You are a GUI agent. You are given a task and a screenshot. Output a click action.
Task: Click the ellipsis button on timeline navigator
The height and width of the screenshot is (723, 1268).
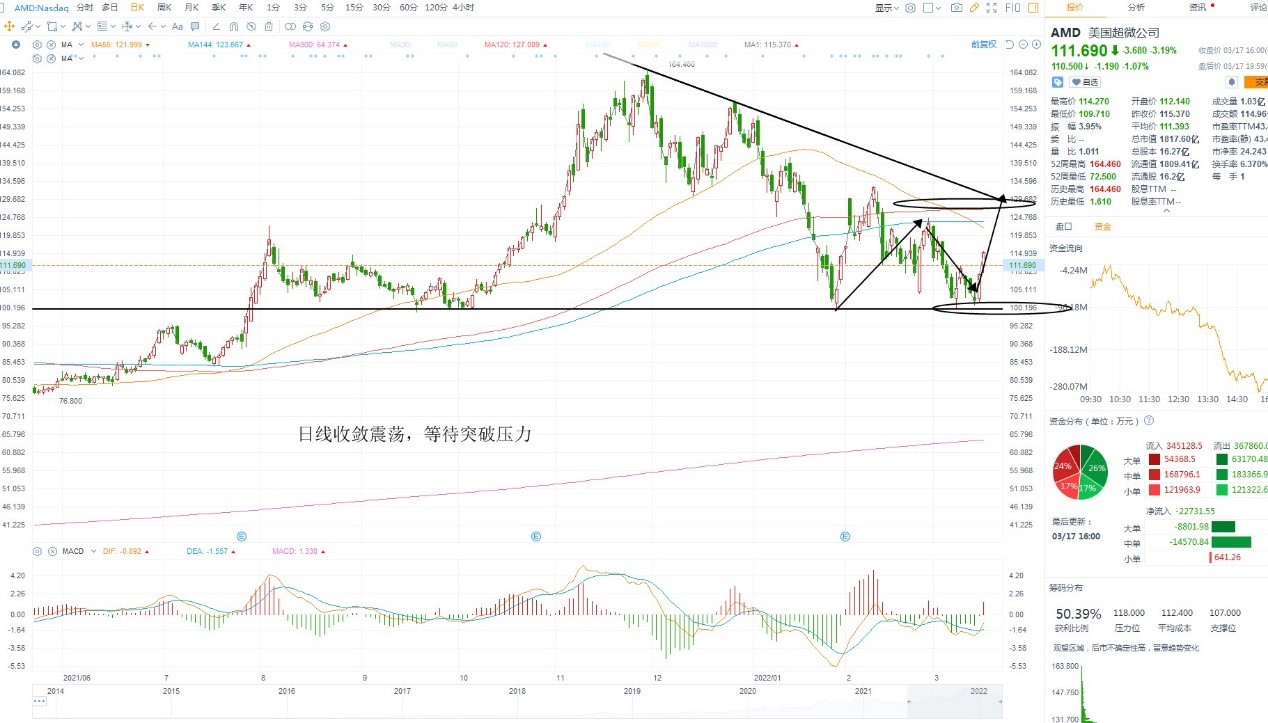click(38, 699)
